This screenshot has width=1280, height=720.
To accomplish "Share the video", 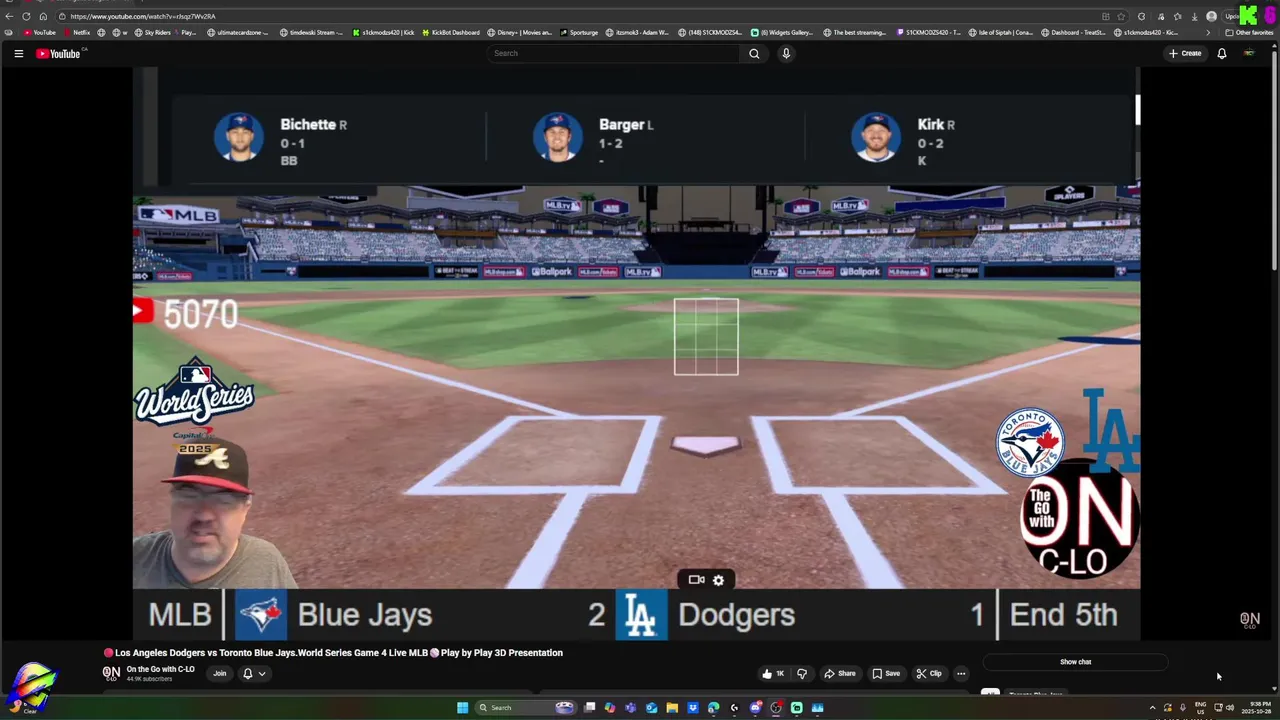I will click(840, 673).
